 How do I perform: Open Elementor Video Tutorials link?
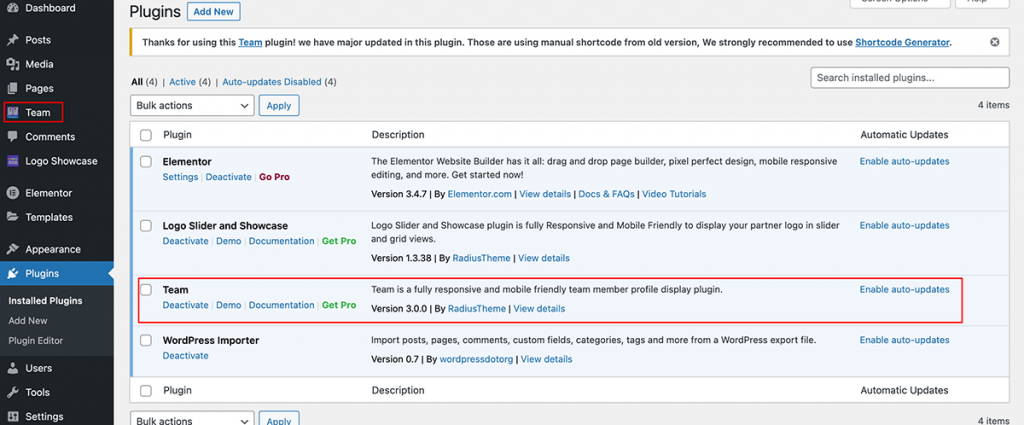674,194
